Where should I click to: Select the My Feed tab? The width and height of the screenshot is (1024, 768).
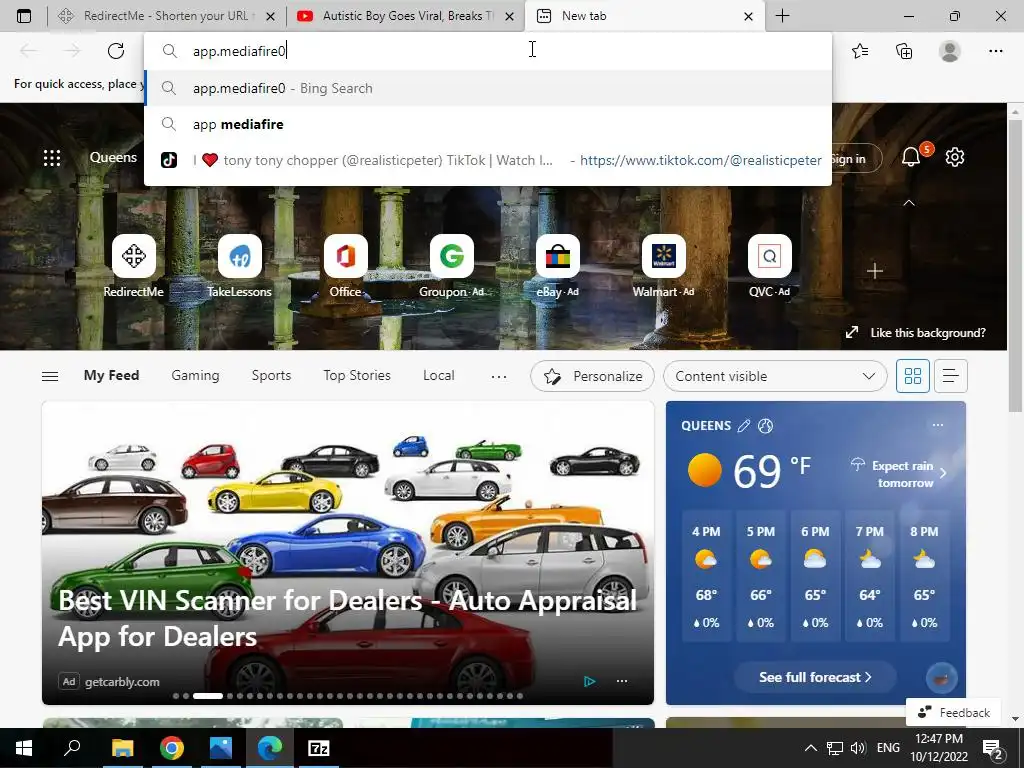click(111, 376)
